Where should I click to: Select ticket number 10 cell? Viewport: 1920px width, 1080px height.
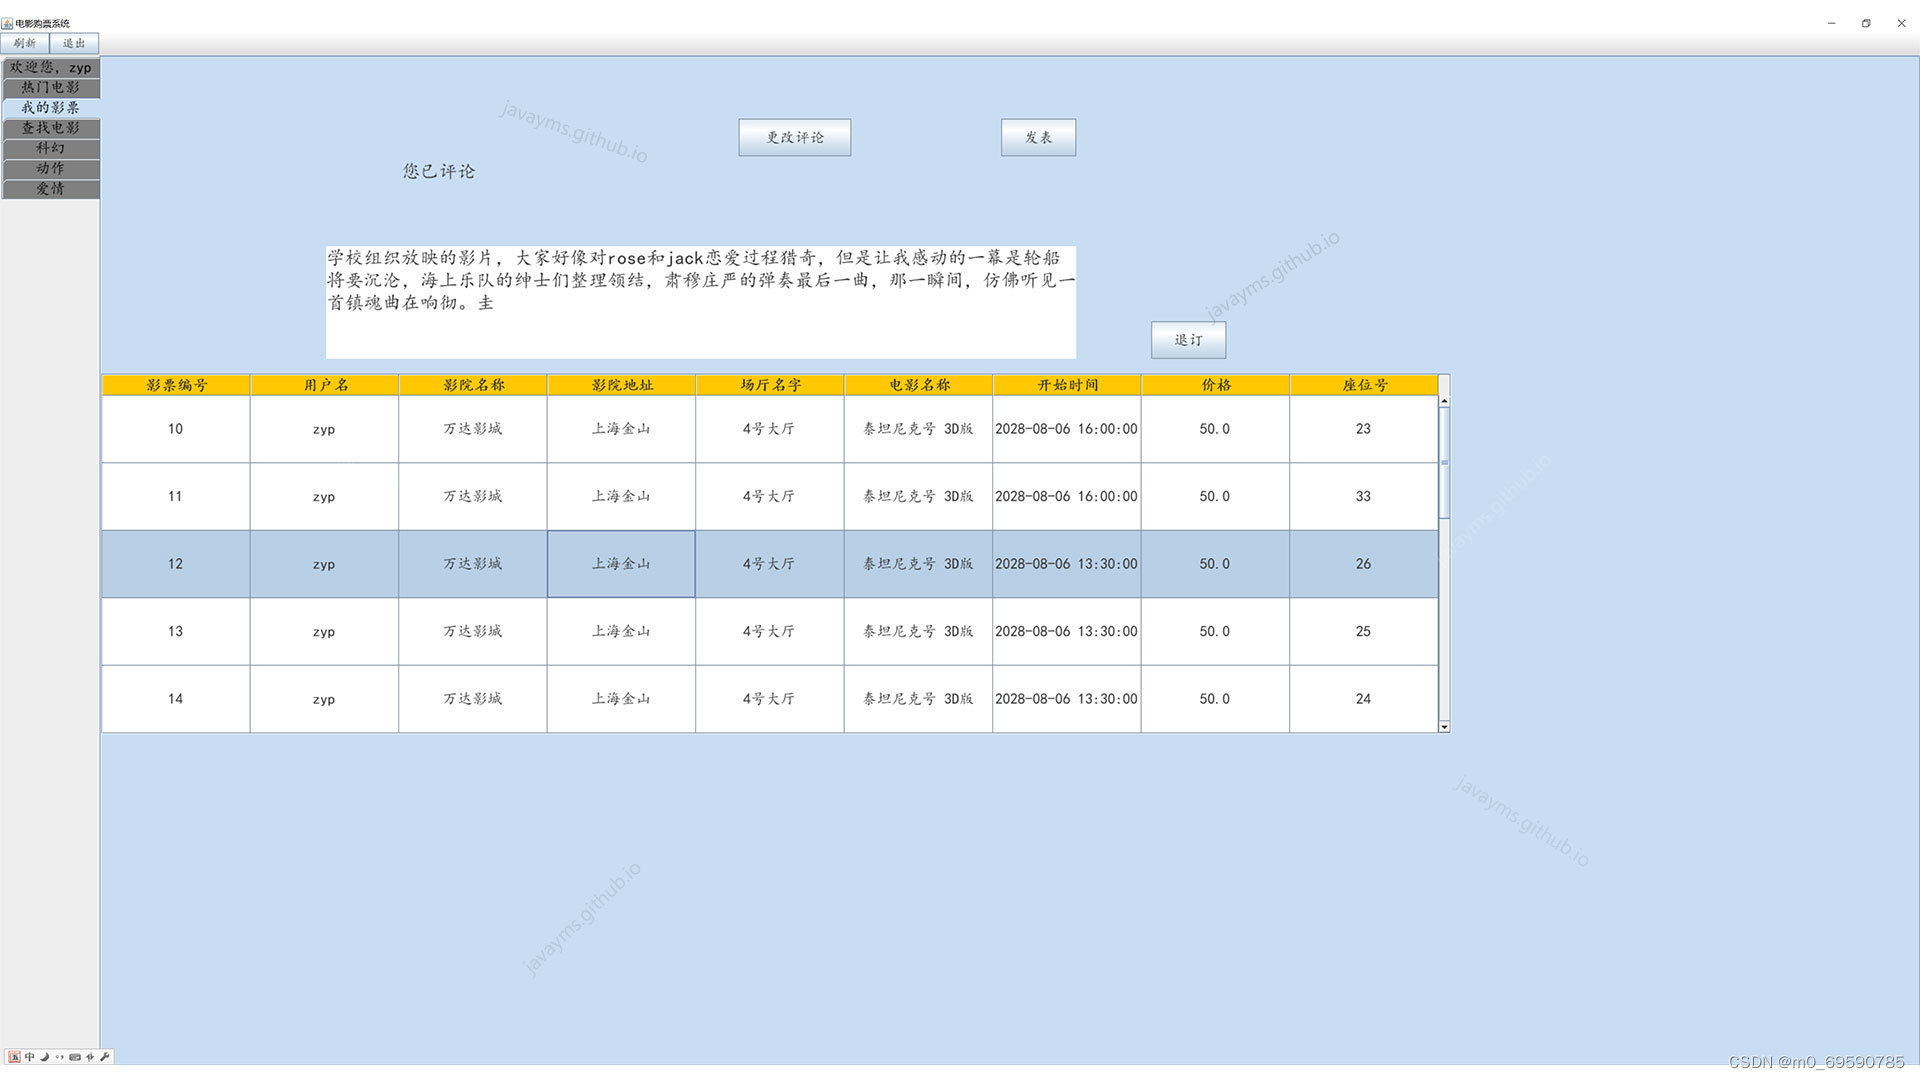(x=176, y=429)
